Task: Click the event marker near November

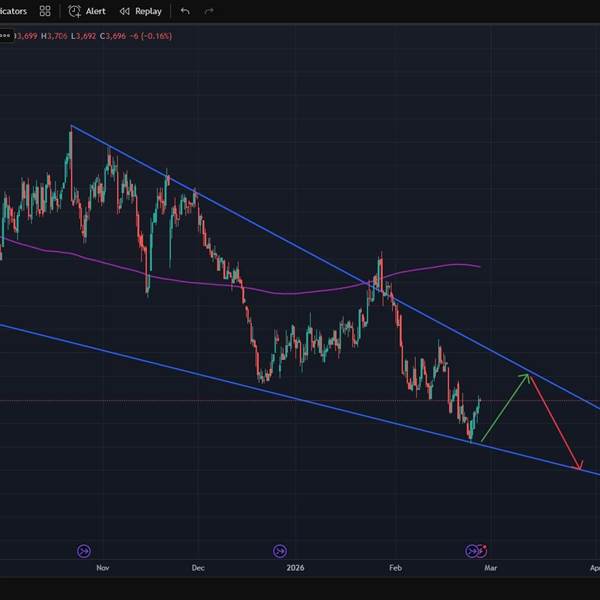Action: coord(84,550)
